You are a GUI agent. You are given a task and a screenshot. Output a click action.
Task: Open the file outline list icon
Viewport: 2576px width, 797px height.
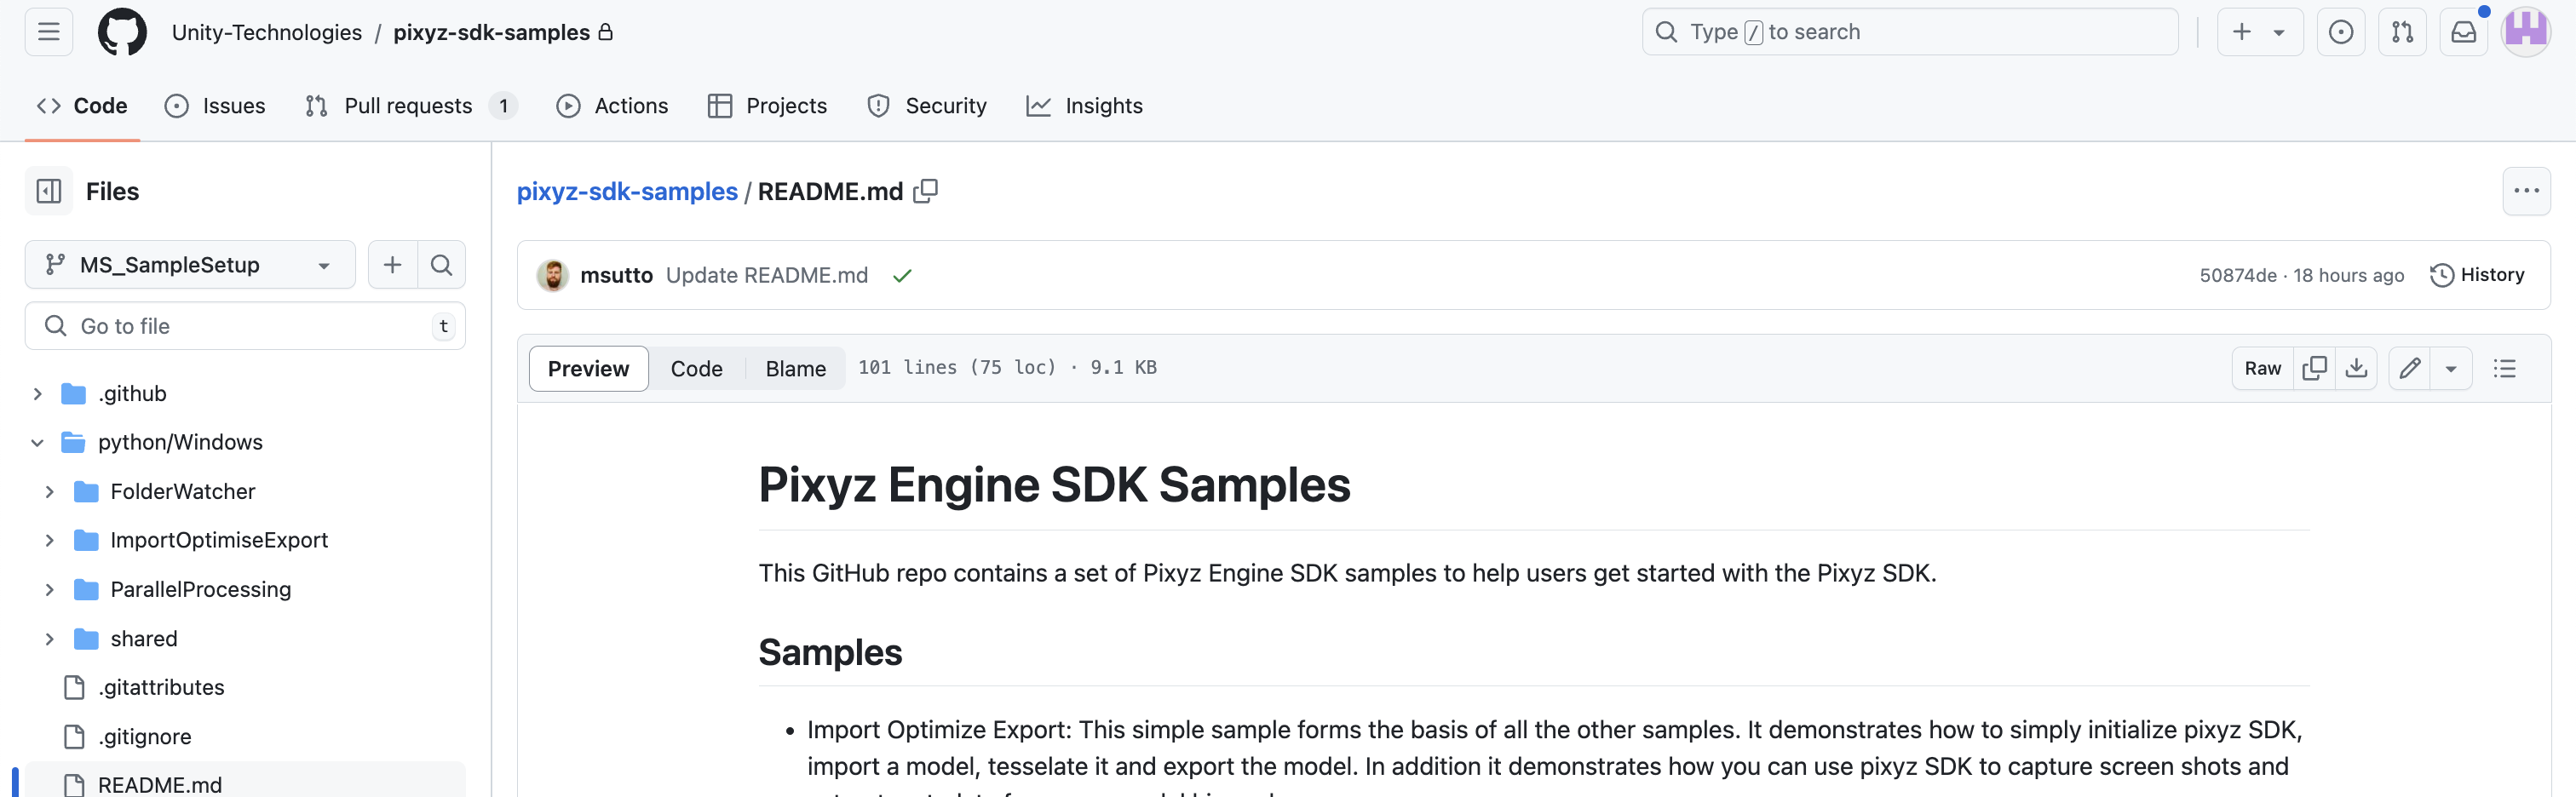pos(2504,368)
